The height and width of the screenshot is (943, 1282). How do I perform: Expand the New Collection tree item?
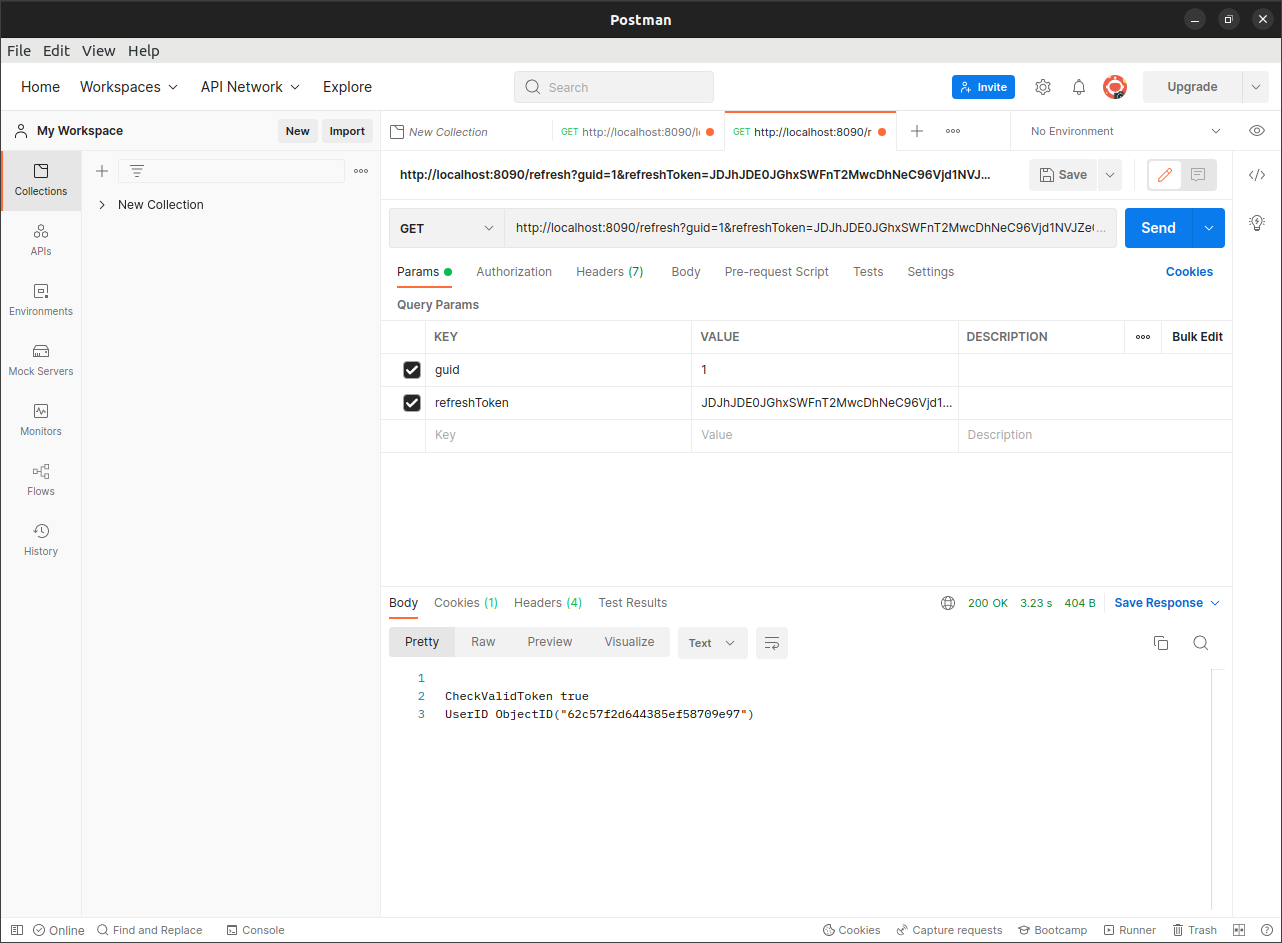[x=102, y=205]
